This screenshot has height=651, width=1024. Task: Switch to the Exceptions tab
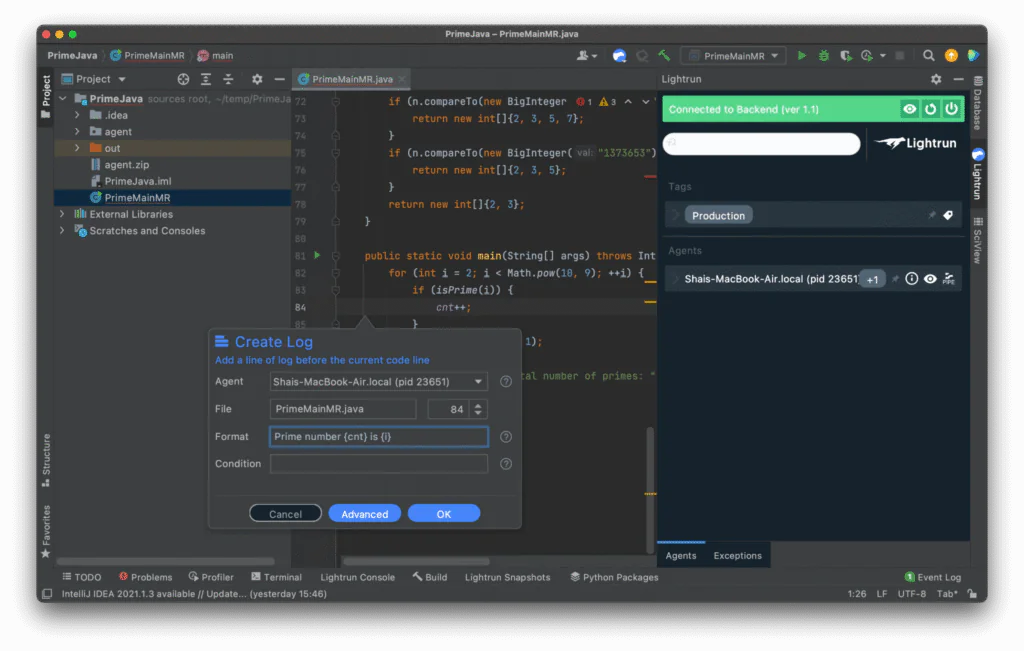(737, 555)
